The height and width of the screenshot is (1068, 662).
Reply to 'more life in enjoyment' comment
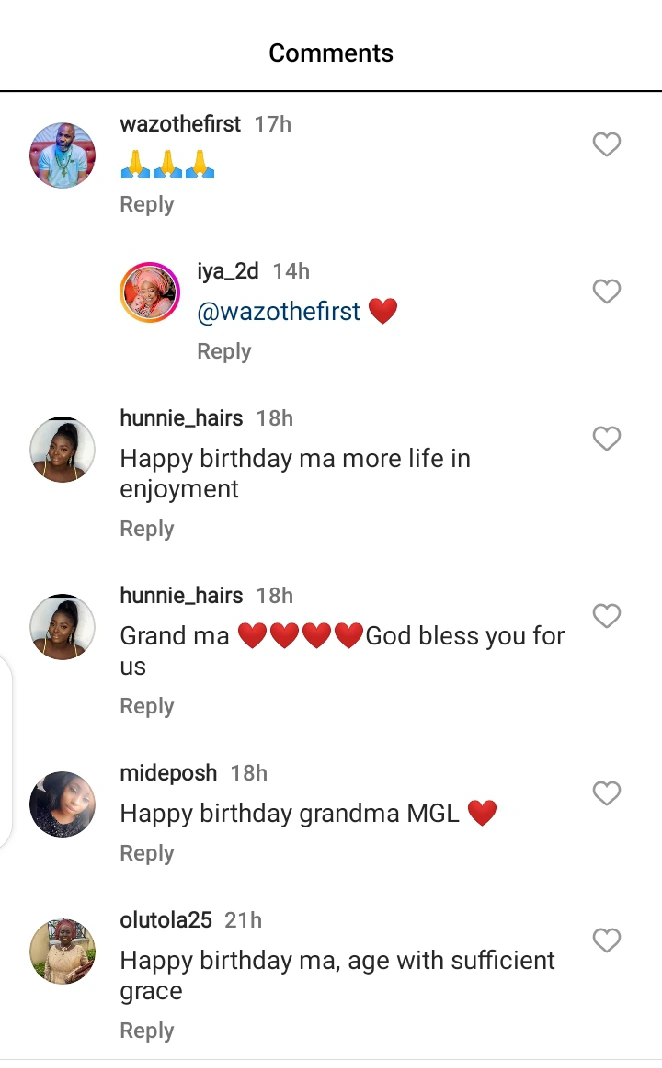tap(147, 529)
